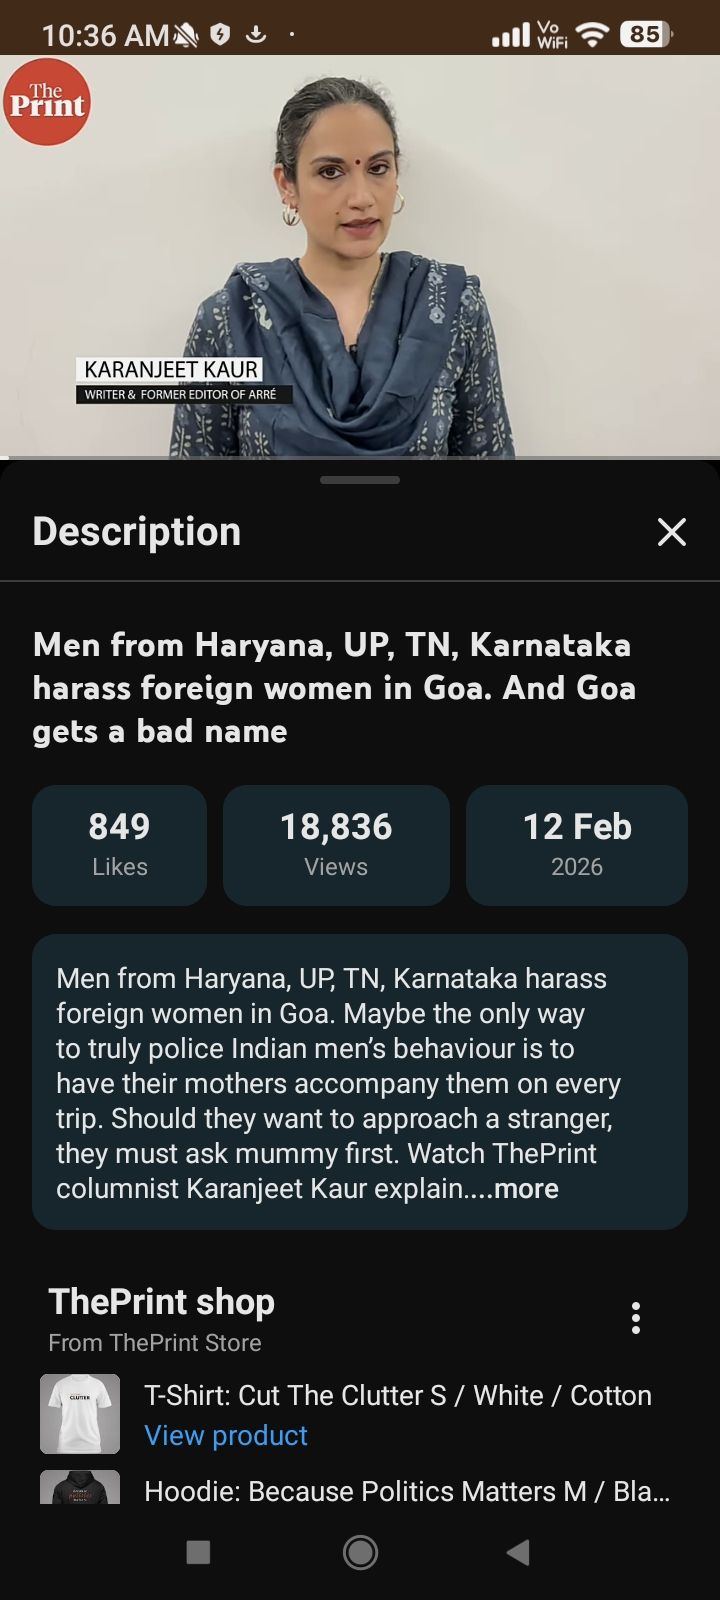Open the Hoodie product thumbnail
Image resolution: width=720 pixels, height=1600 pixels.
[80, 1487]
